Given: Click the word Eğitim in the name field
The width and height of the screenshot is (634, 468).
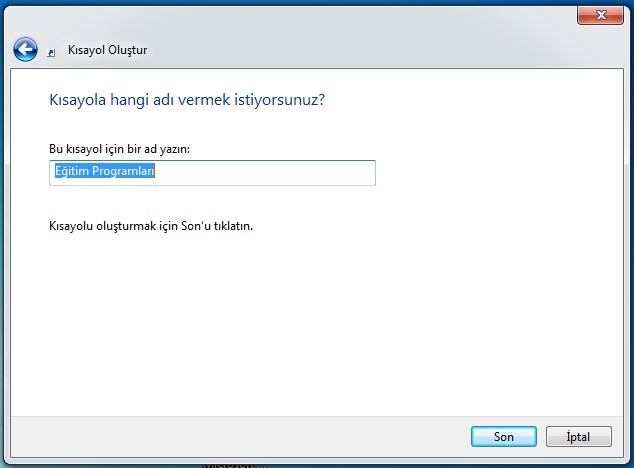Looking at the screenshot, I should (x=70, y=172).
